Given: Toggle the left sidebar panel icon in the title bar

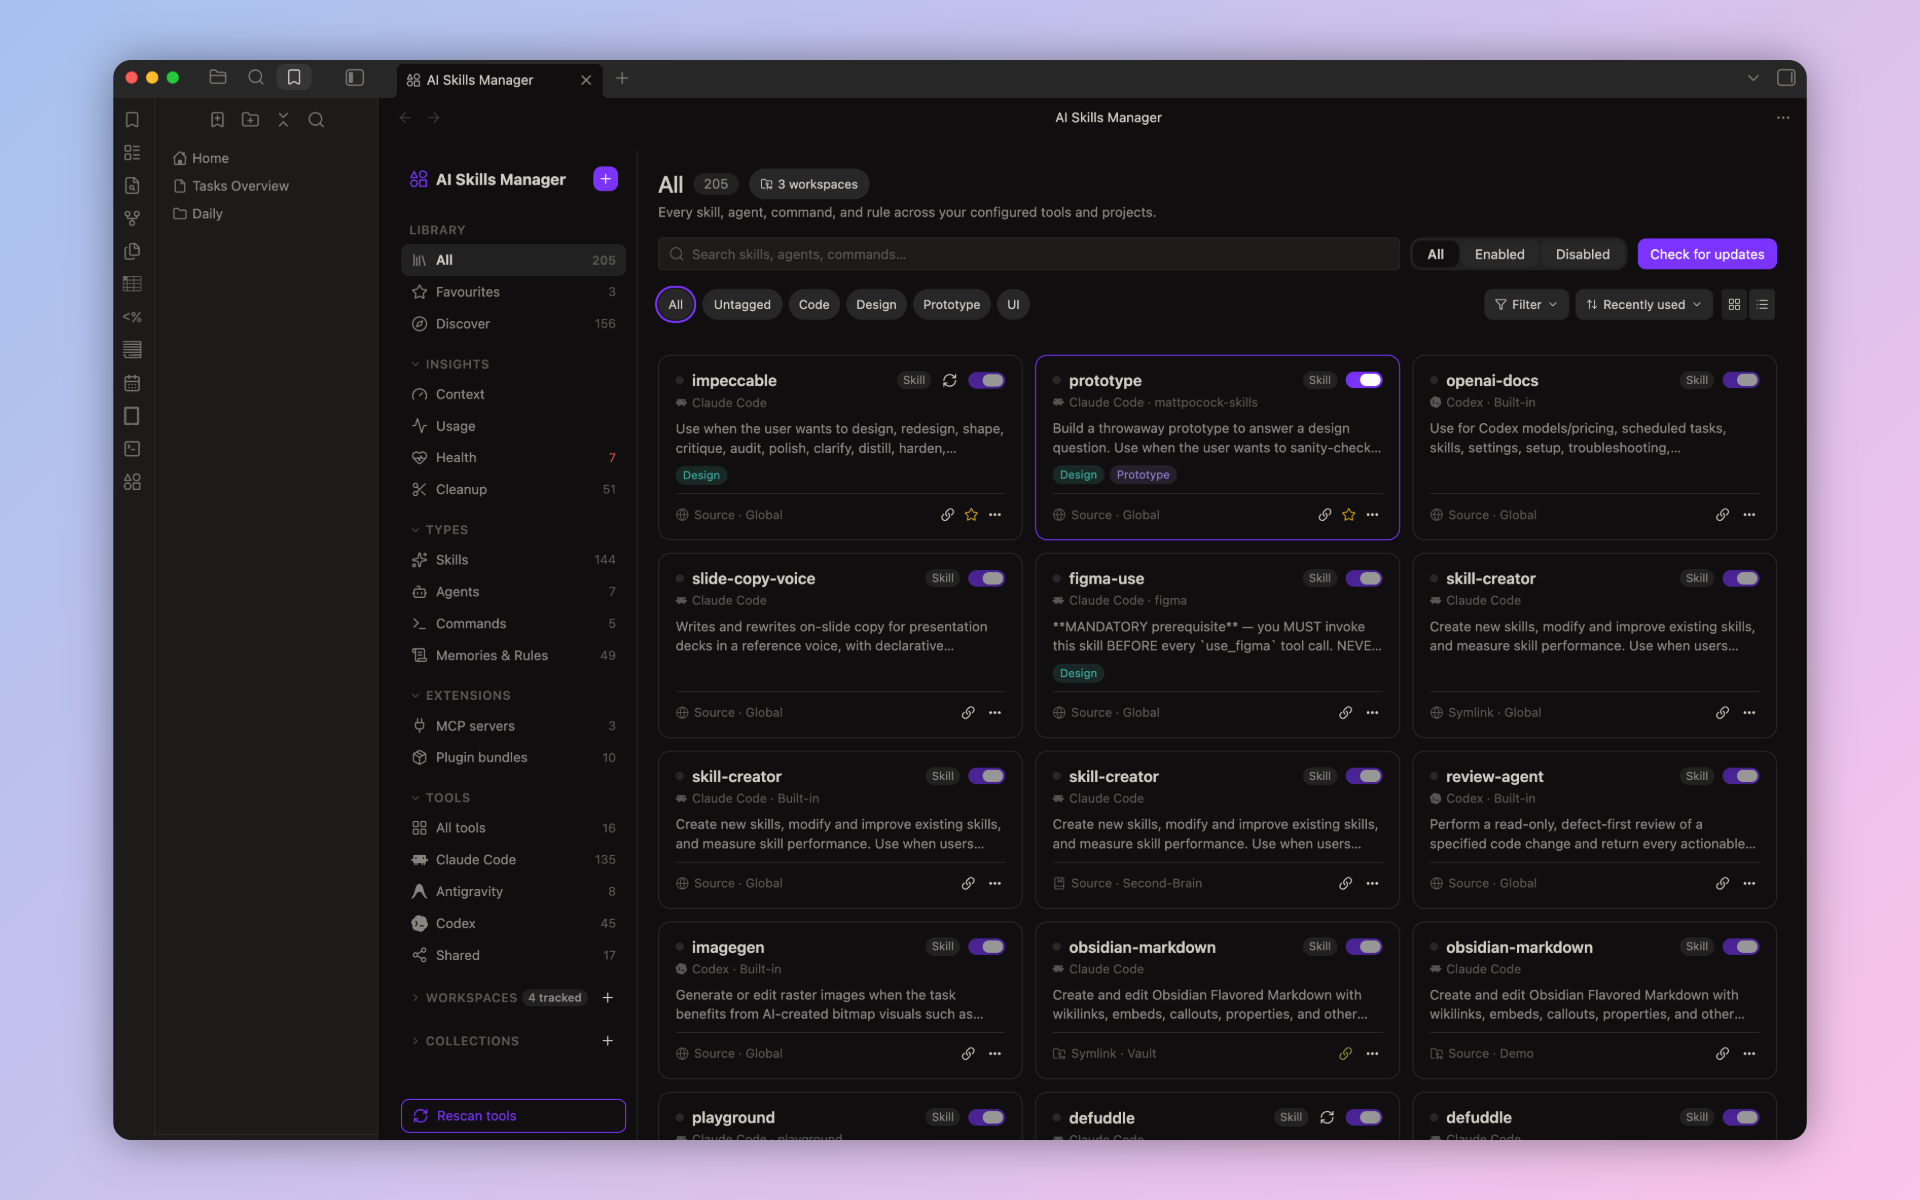Looking at the screenshot, I should (355, 77).
